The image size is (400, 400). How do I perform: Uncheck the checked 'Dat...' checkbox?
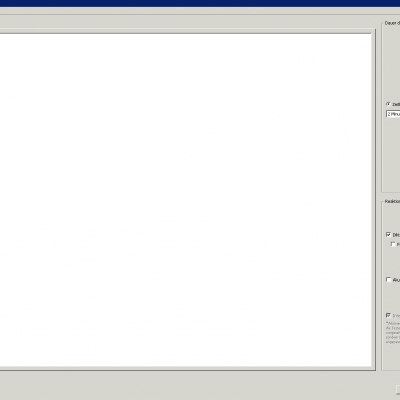pyautogui.click(x=388, y=235)
